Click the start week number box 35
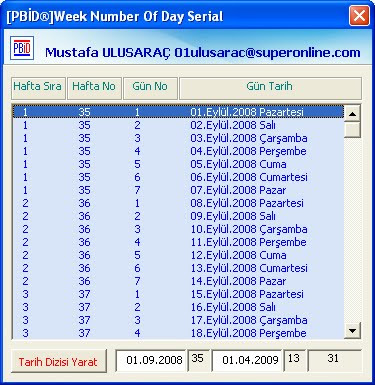The width and height of the screenshot is (375, 385). pyautogui.click(x=198, y=360)
